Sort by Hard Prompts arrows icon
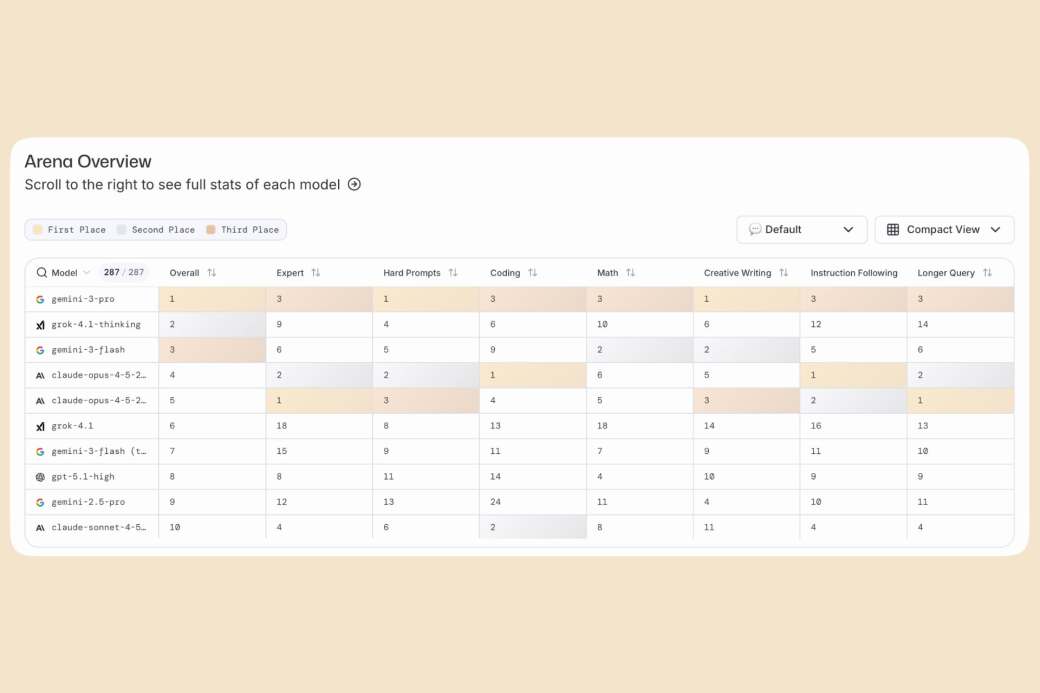The width and height of the screenshot is (1040, 693). [453, 273]
